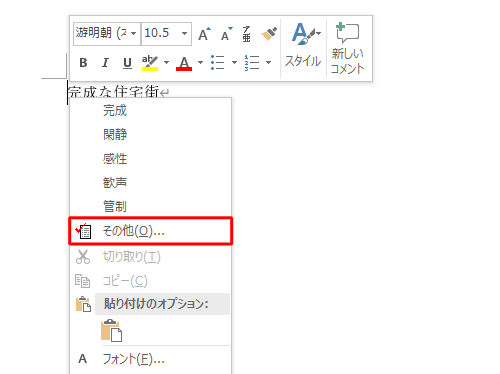
Task: Toggle bold formatting
Action: pos(83,62)
